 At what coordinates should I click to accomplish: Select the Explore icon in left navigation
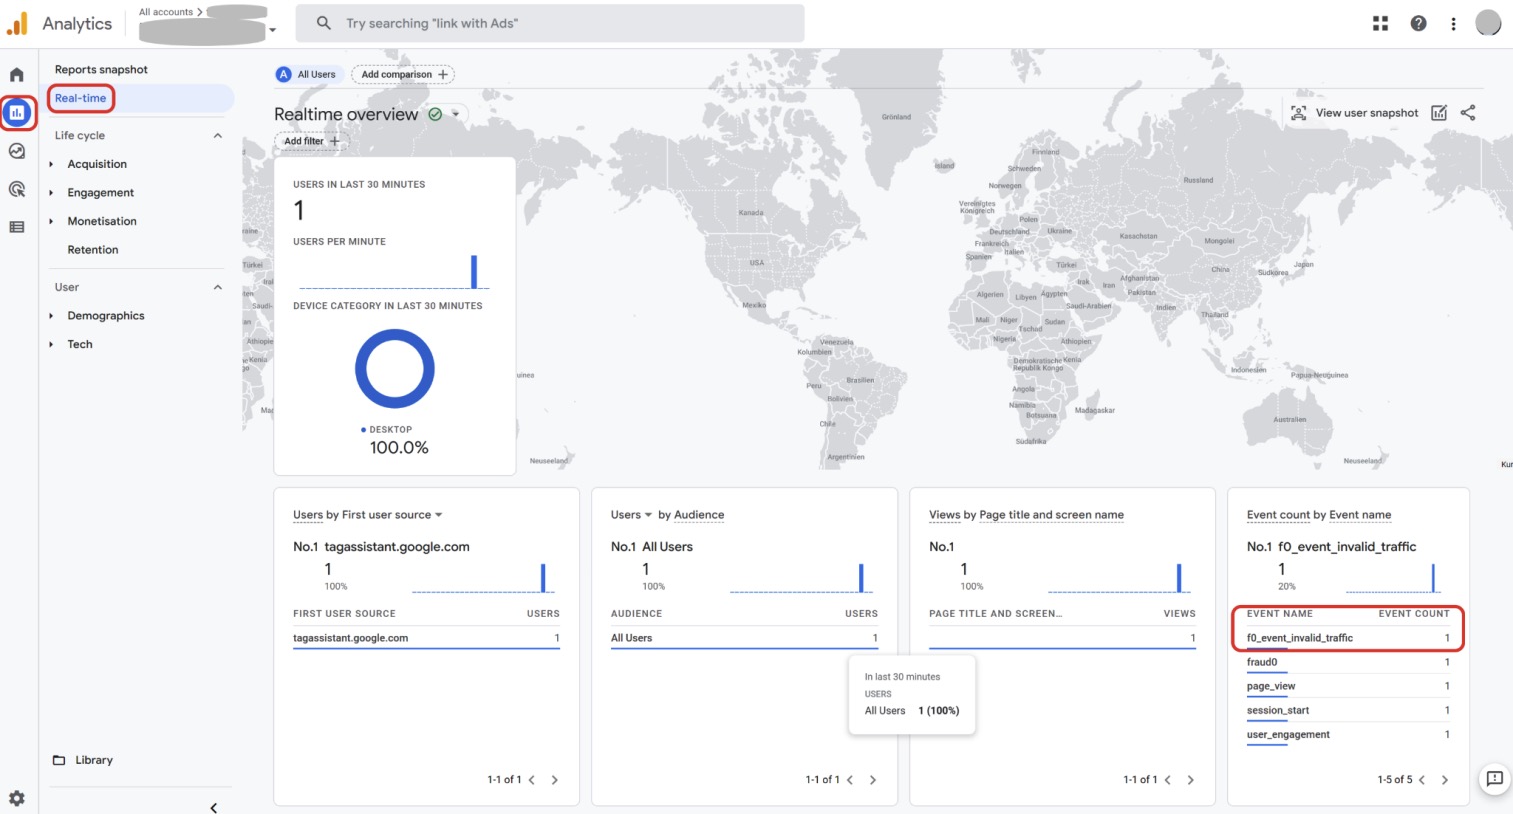(17, 150)
